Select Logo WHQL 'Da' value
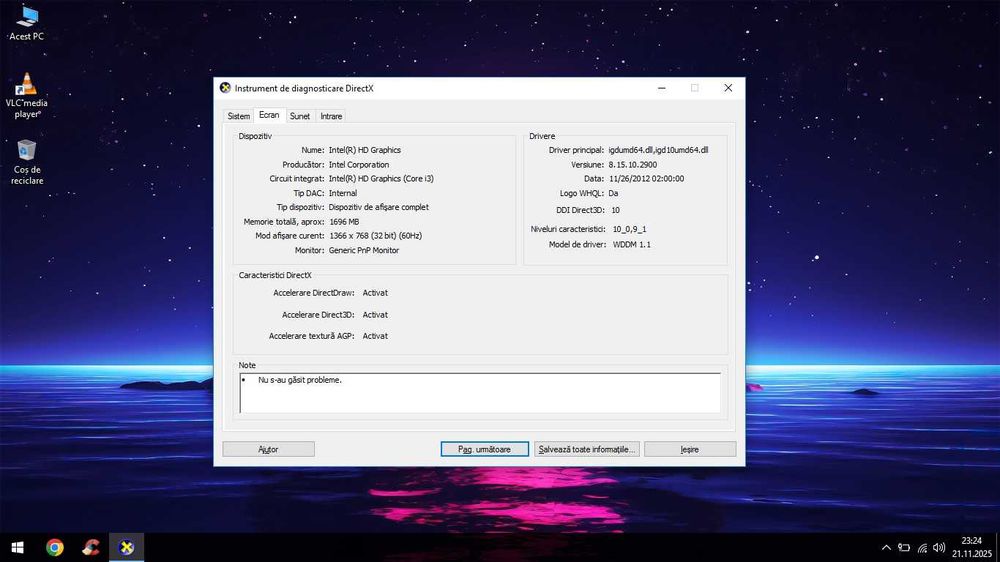The image size is (1000, 562). [614, 193]
